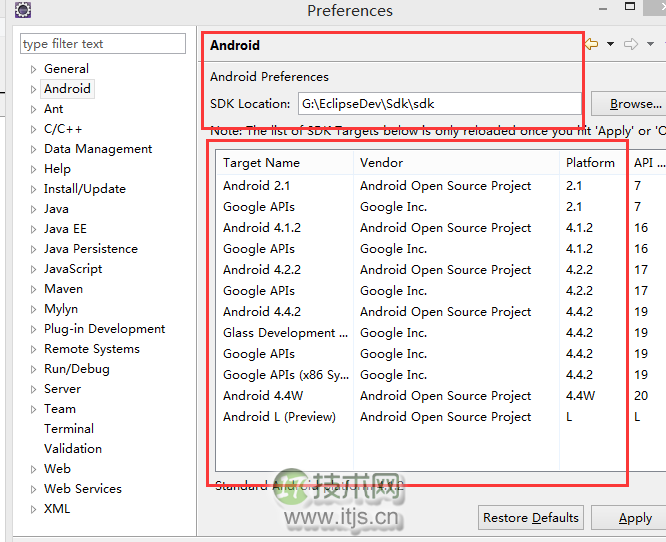
Task: Click the Target Name column header
Action: 285,163
